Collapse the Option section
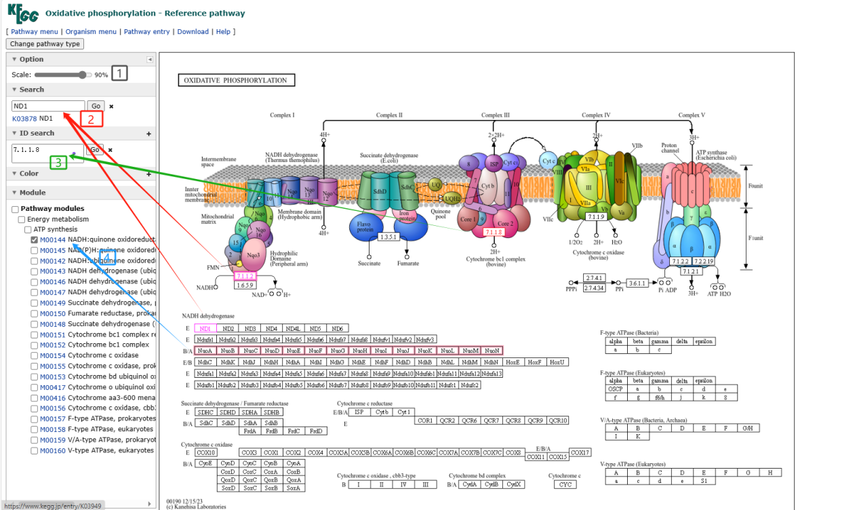Screen dimensions: 859x510 pyautogui.click(x=14, y=59)
